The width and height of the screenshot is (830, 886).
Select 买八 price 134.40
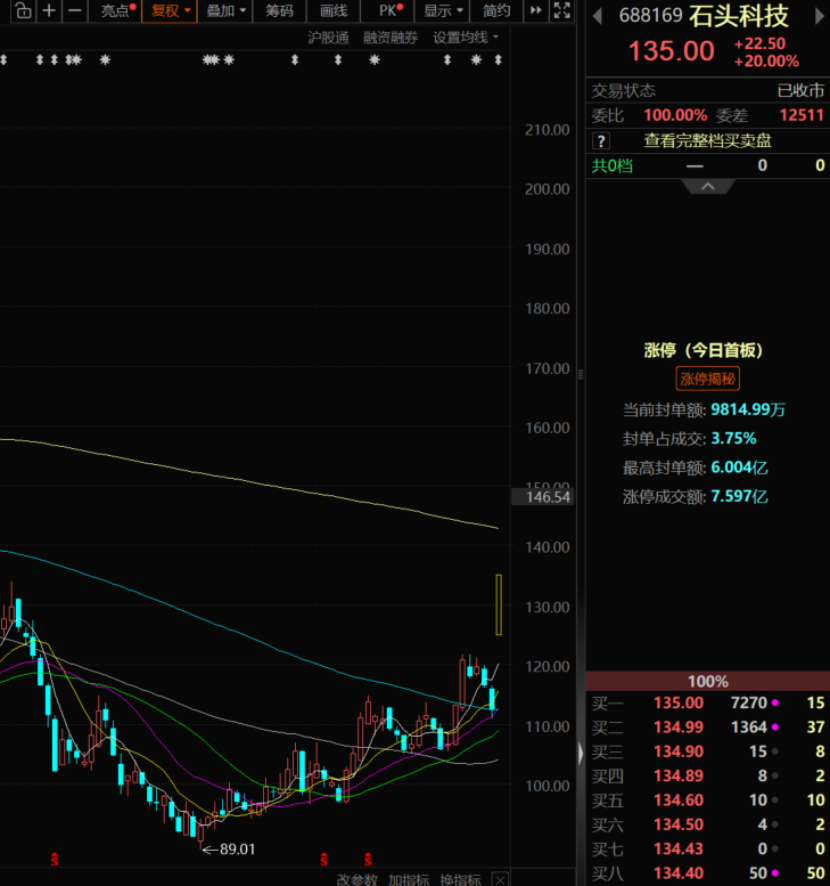coord(679,873)
